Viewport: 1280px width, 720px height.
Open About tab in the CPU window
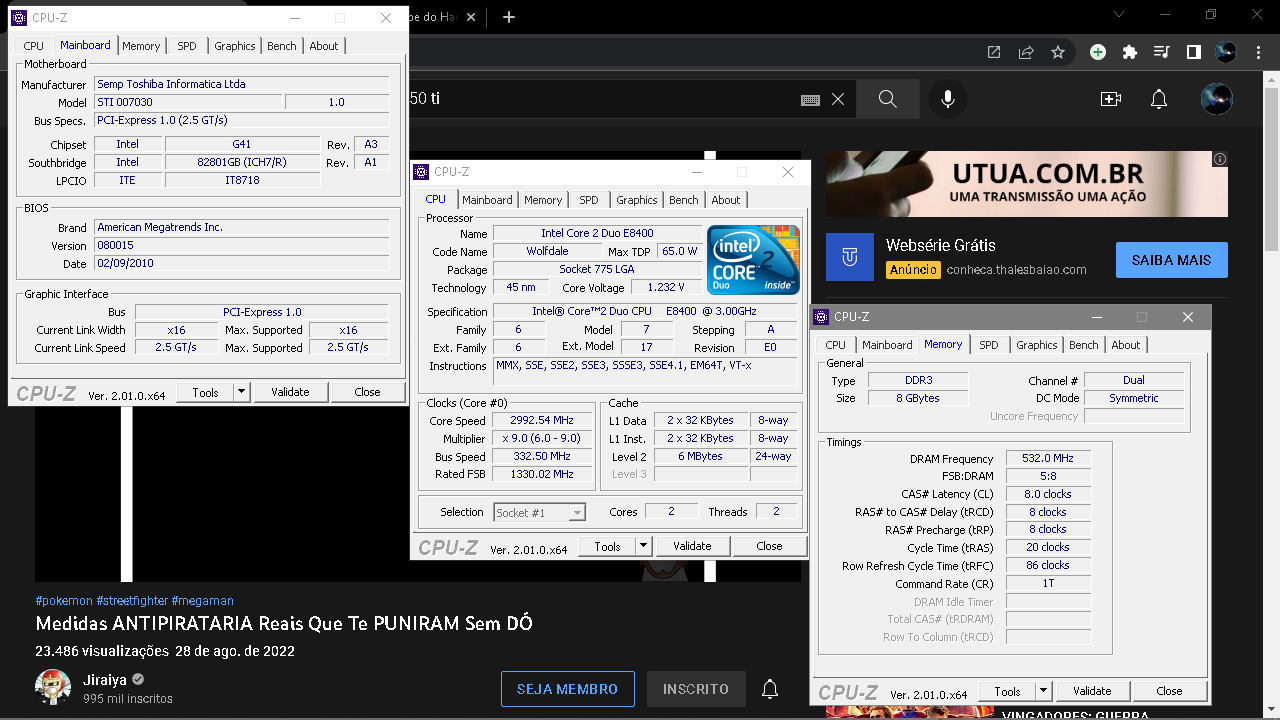pos(726,200)
